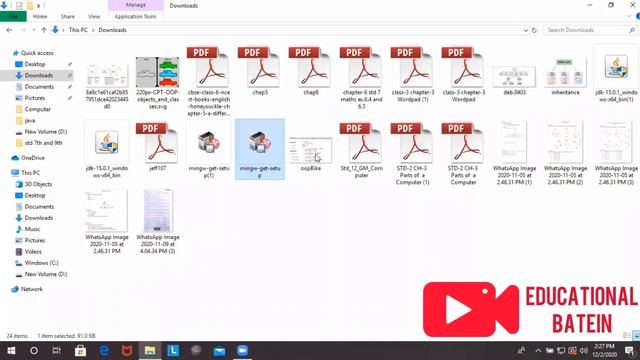Open the chap6 PDF file
Image resolution: width=640 pixels, height=360 pixels.
[x=311, y=71]
